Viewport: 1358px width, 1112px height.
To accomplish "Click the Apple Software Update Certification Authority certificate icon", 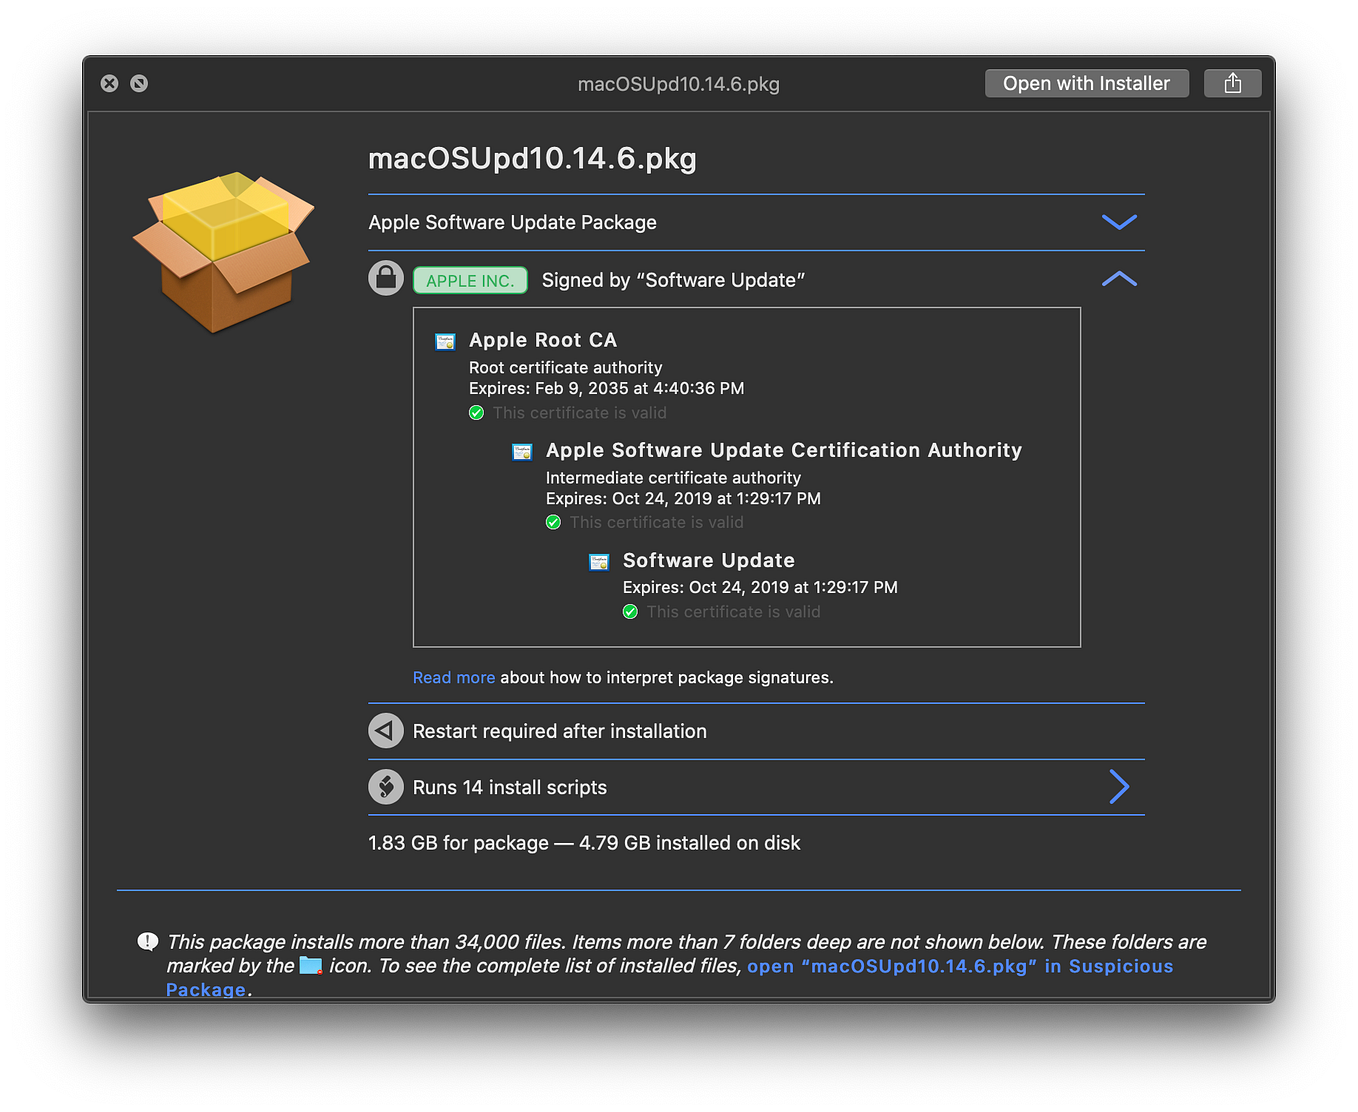I will [x=522, y=452].
